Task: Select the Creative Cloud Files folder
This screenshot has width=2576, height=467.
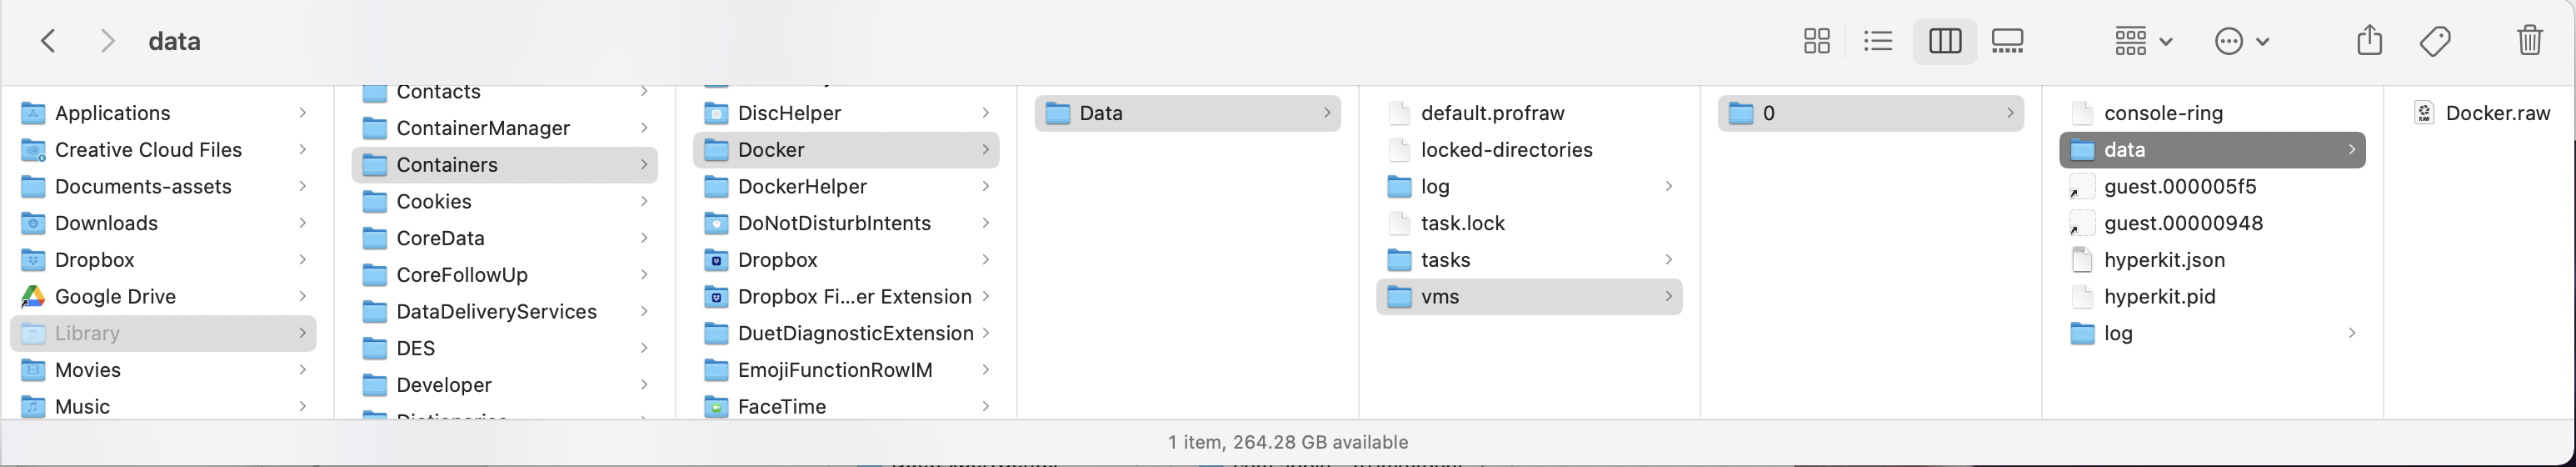Action: pos(163,150)
